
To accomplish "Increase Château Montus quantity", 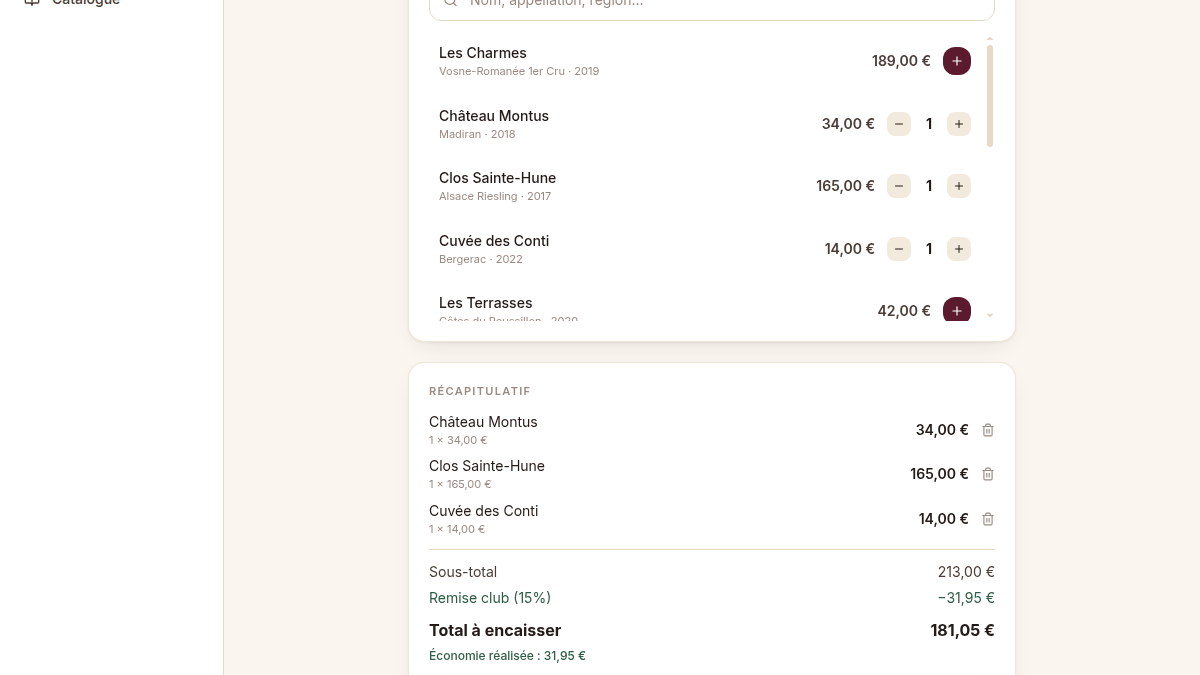I will click(x=959, y=124).
